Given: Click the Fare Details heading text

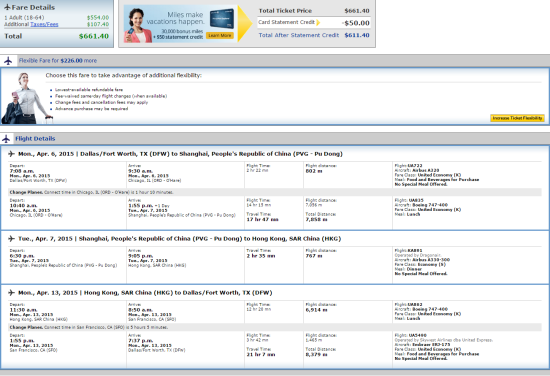Looking at the screenshot, I should pyautogui.click(x=33, y=7).
